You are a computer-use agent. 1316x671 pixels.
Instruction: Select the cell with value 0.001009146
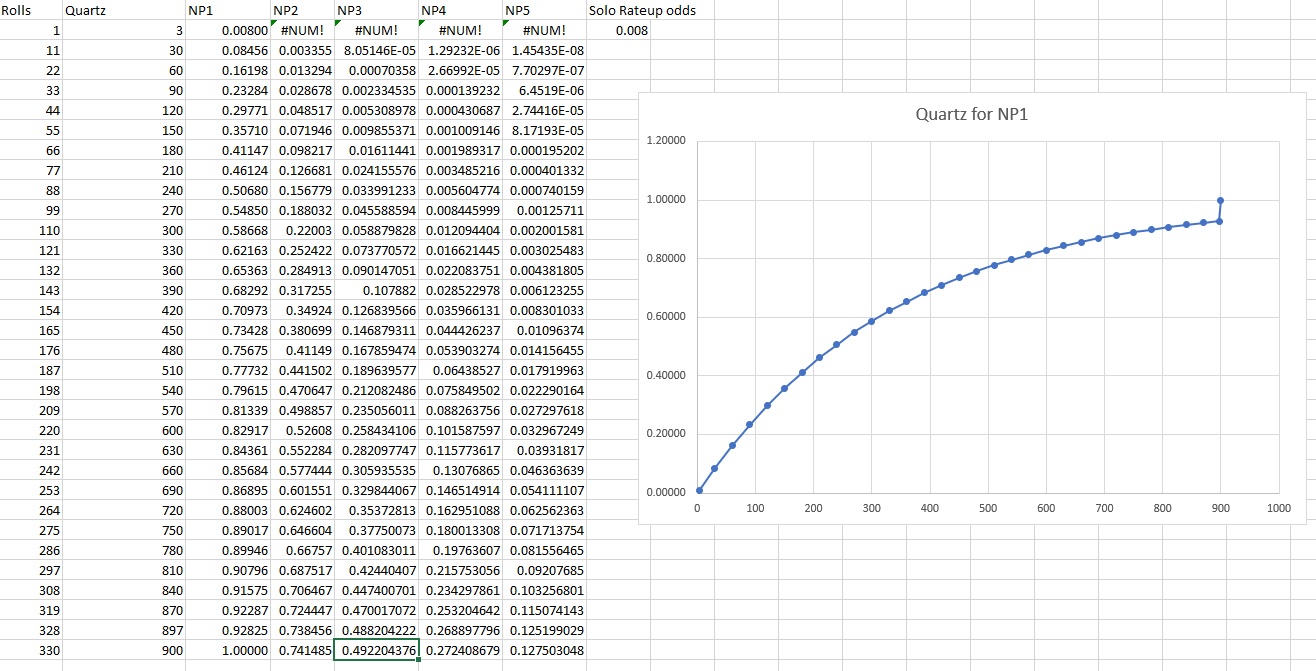click(x=459, y=130)
